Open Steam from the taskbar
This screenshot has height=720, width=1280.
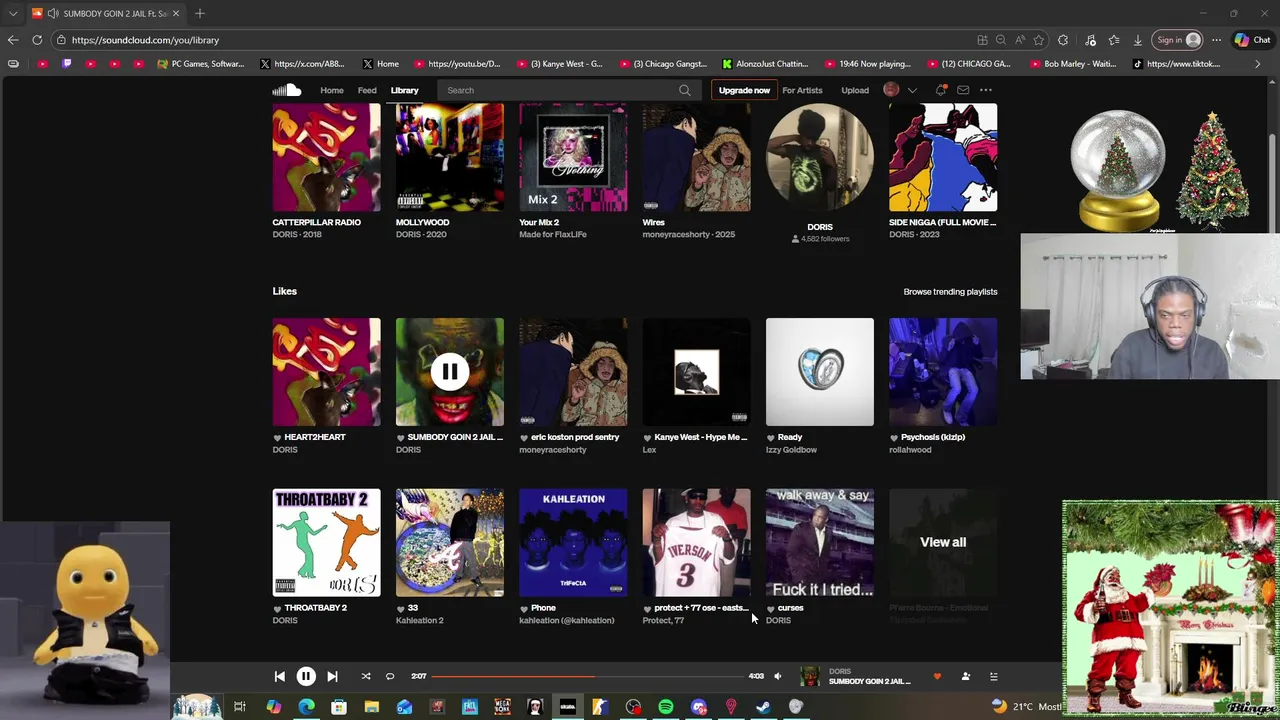click(x=764, y=707)
